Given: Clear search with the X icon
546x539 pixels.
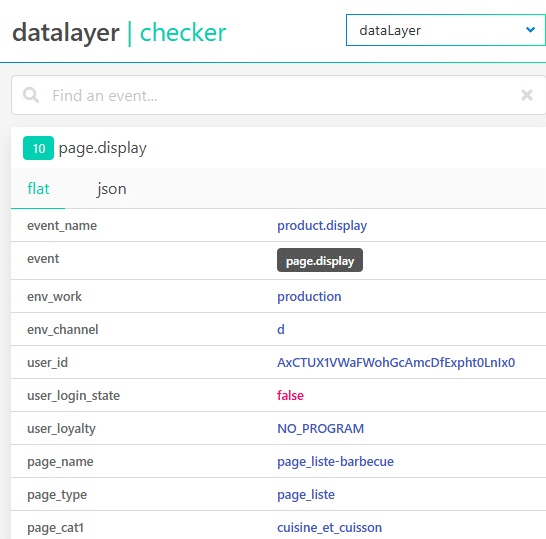Looking at the screenshot, I should (x=527, y=95).
